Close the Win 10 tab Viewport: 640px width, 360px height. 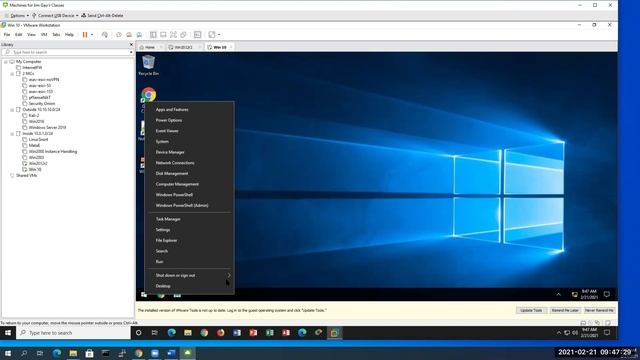231,47
